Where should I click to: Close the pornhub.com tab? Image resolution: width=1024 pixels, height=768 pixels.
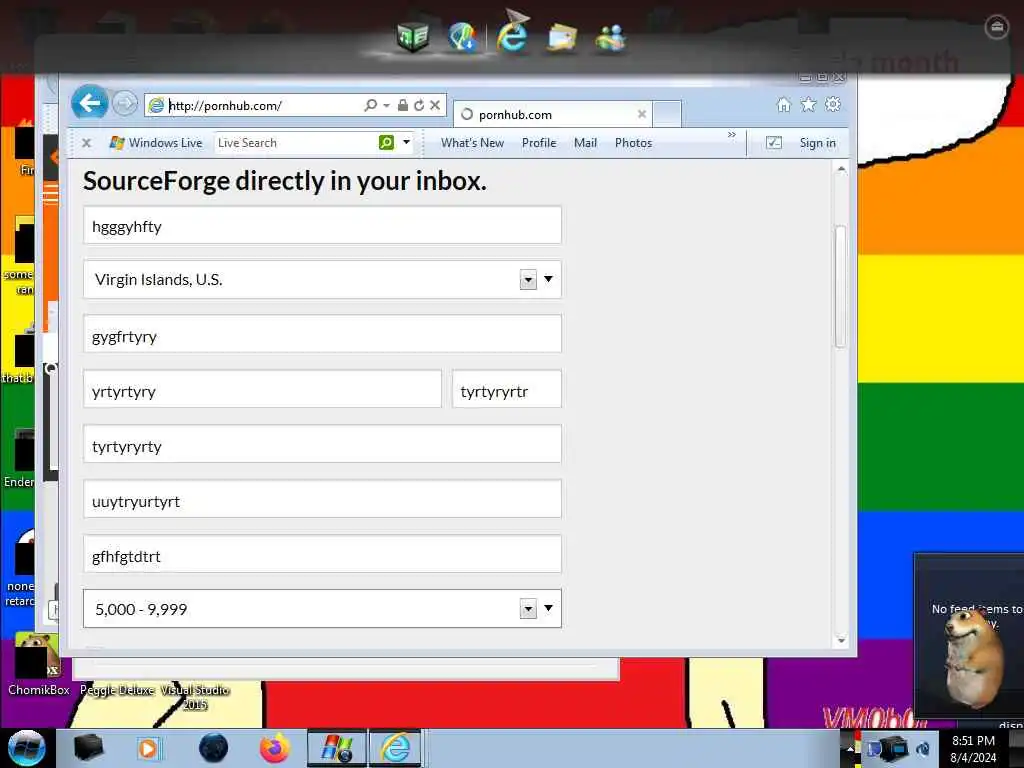[642, 114]
